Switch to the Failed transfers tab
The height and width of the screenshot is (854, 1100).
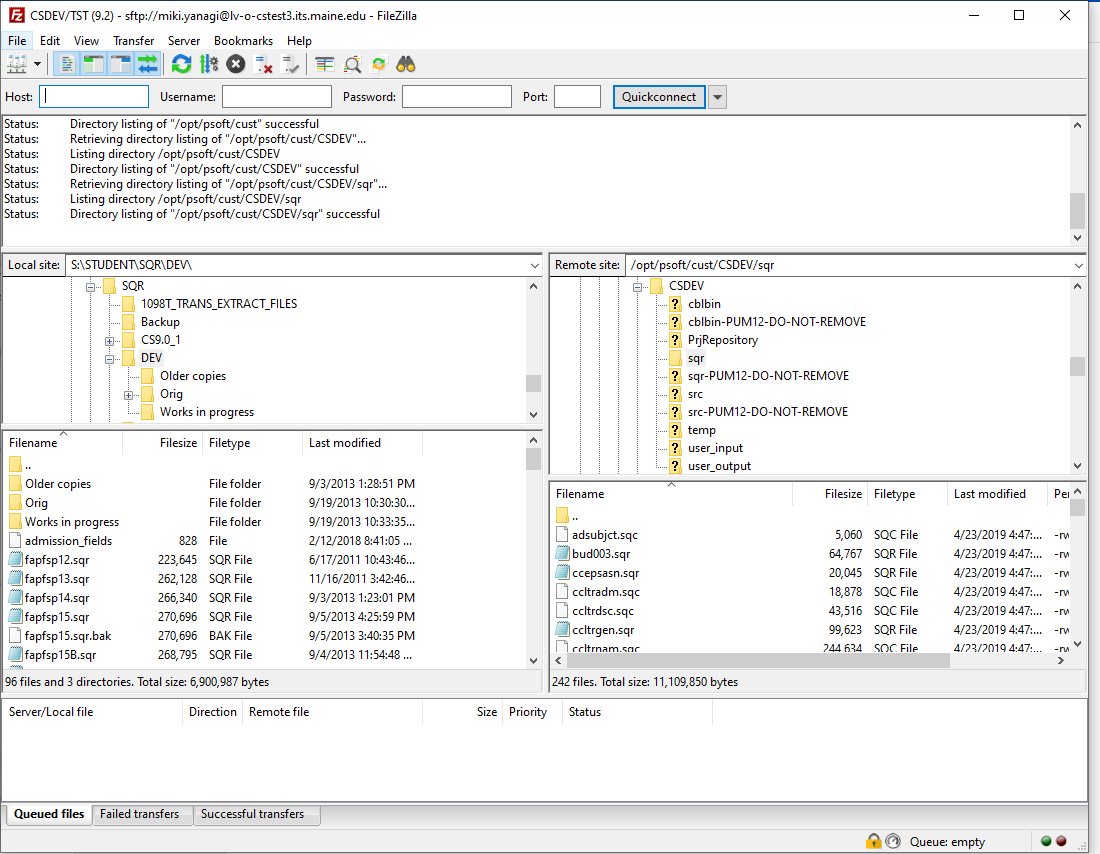point(140,814)
